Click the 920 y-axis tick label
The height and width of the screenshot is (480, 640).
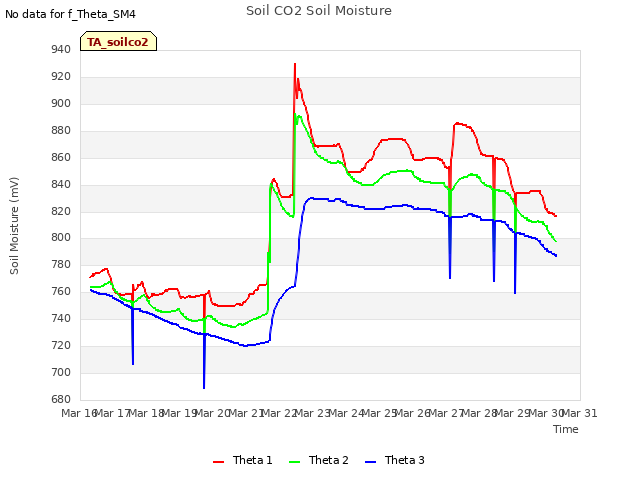pyautogui.click(x=61, y=77)
